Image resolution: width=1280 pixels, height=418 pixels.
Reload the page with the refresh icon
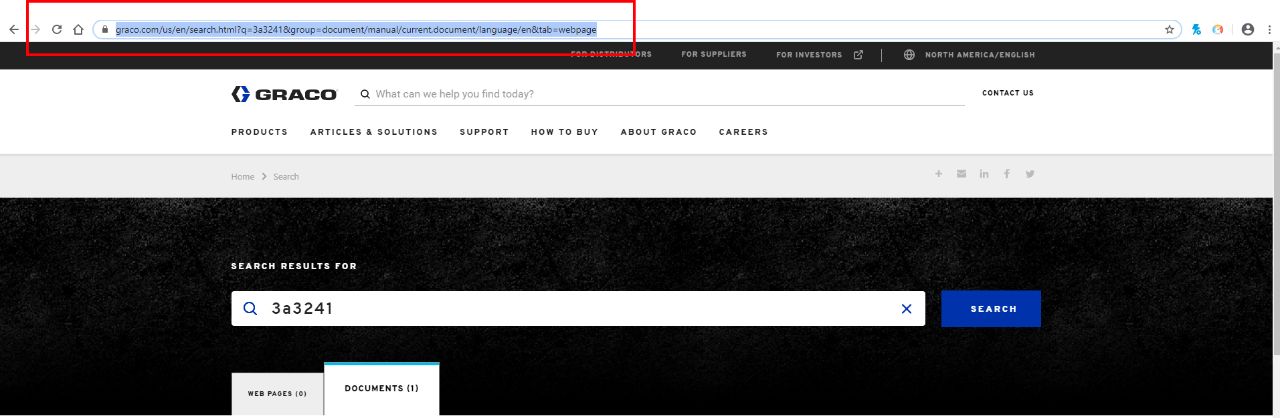click(57, 30)
